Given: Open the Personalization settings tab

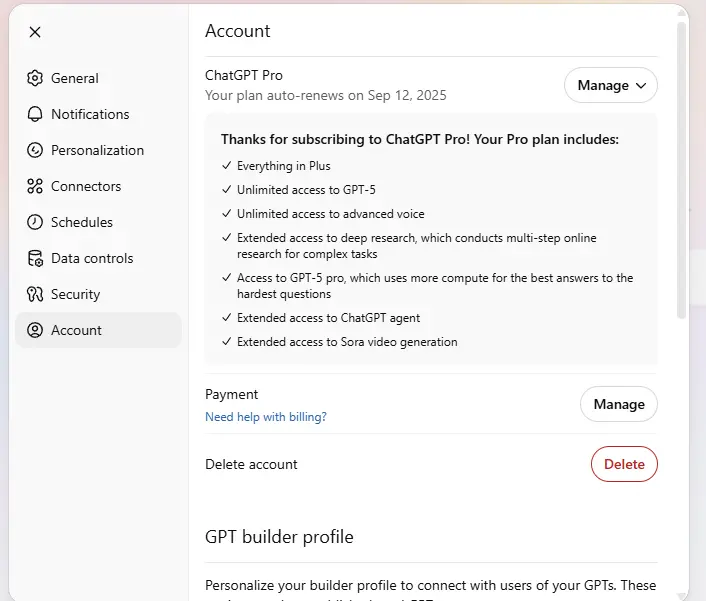Looking at the screenshot, I should point(98,150).
